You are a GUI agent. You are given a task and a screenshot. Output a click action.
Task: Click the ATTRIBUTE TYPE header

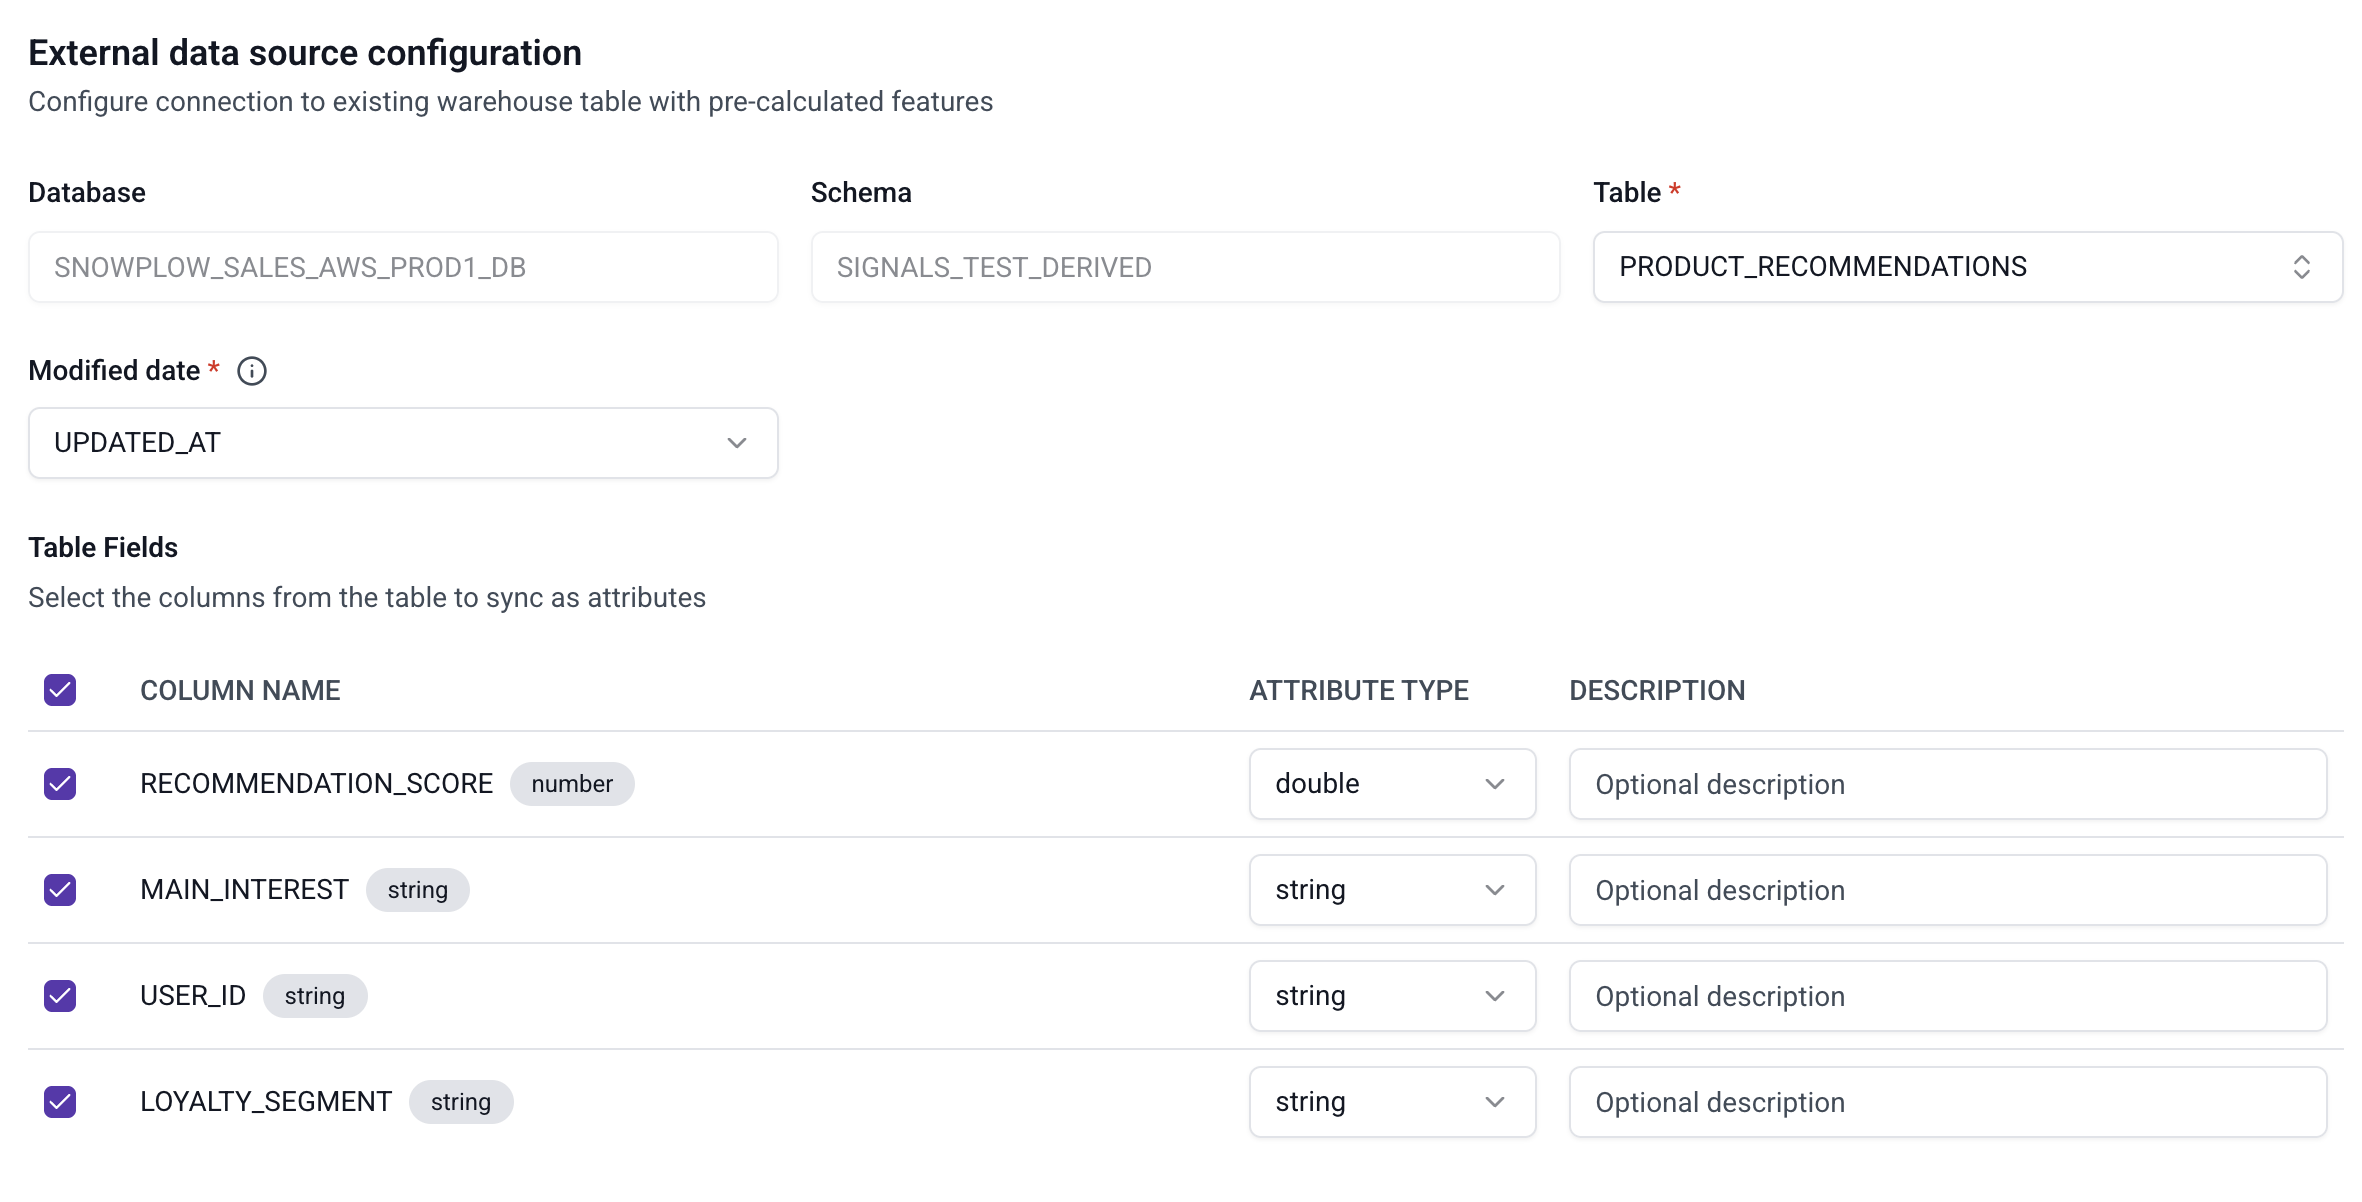point(1359,690)
